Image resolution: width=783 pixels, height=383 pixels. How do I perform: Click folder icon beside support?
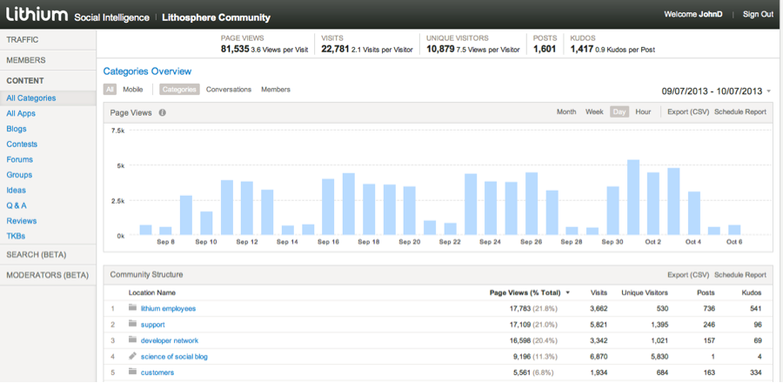pos(132,324)
